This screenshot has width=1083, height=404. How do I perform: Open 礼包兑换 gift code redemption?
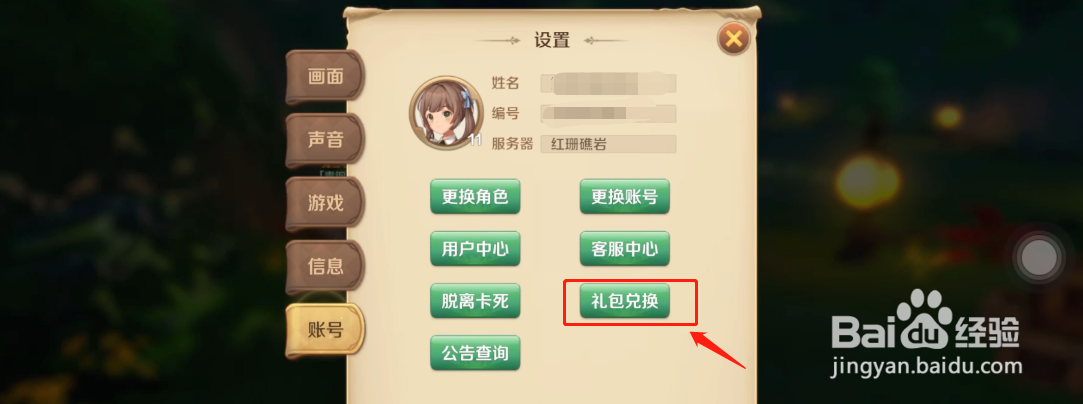click(x=624, y=300)
